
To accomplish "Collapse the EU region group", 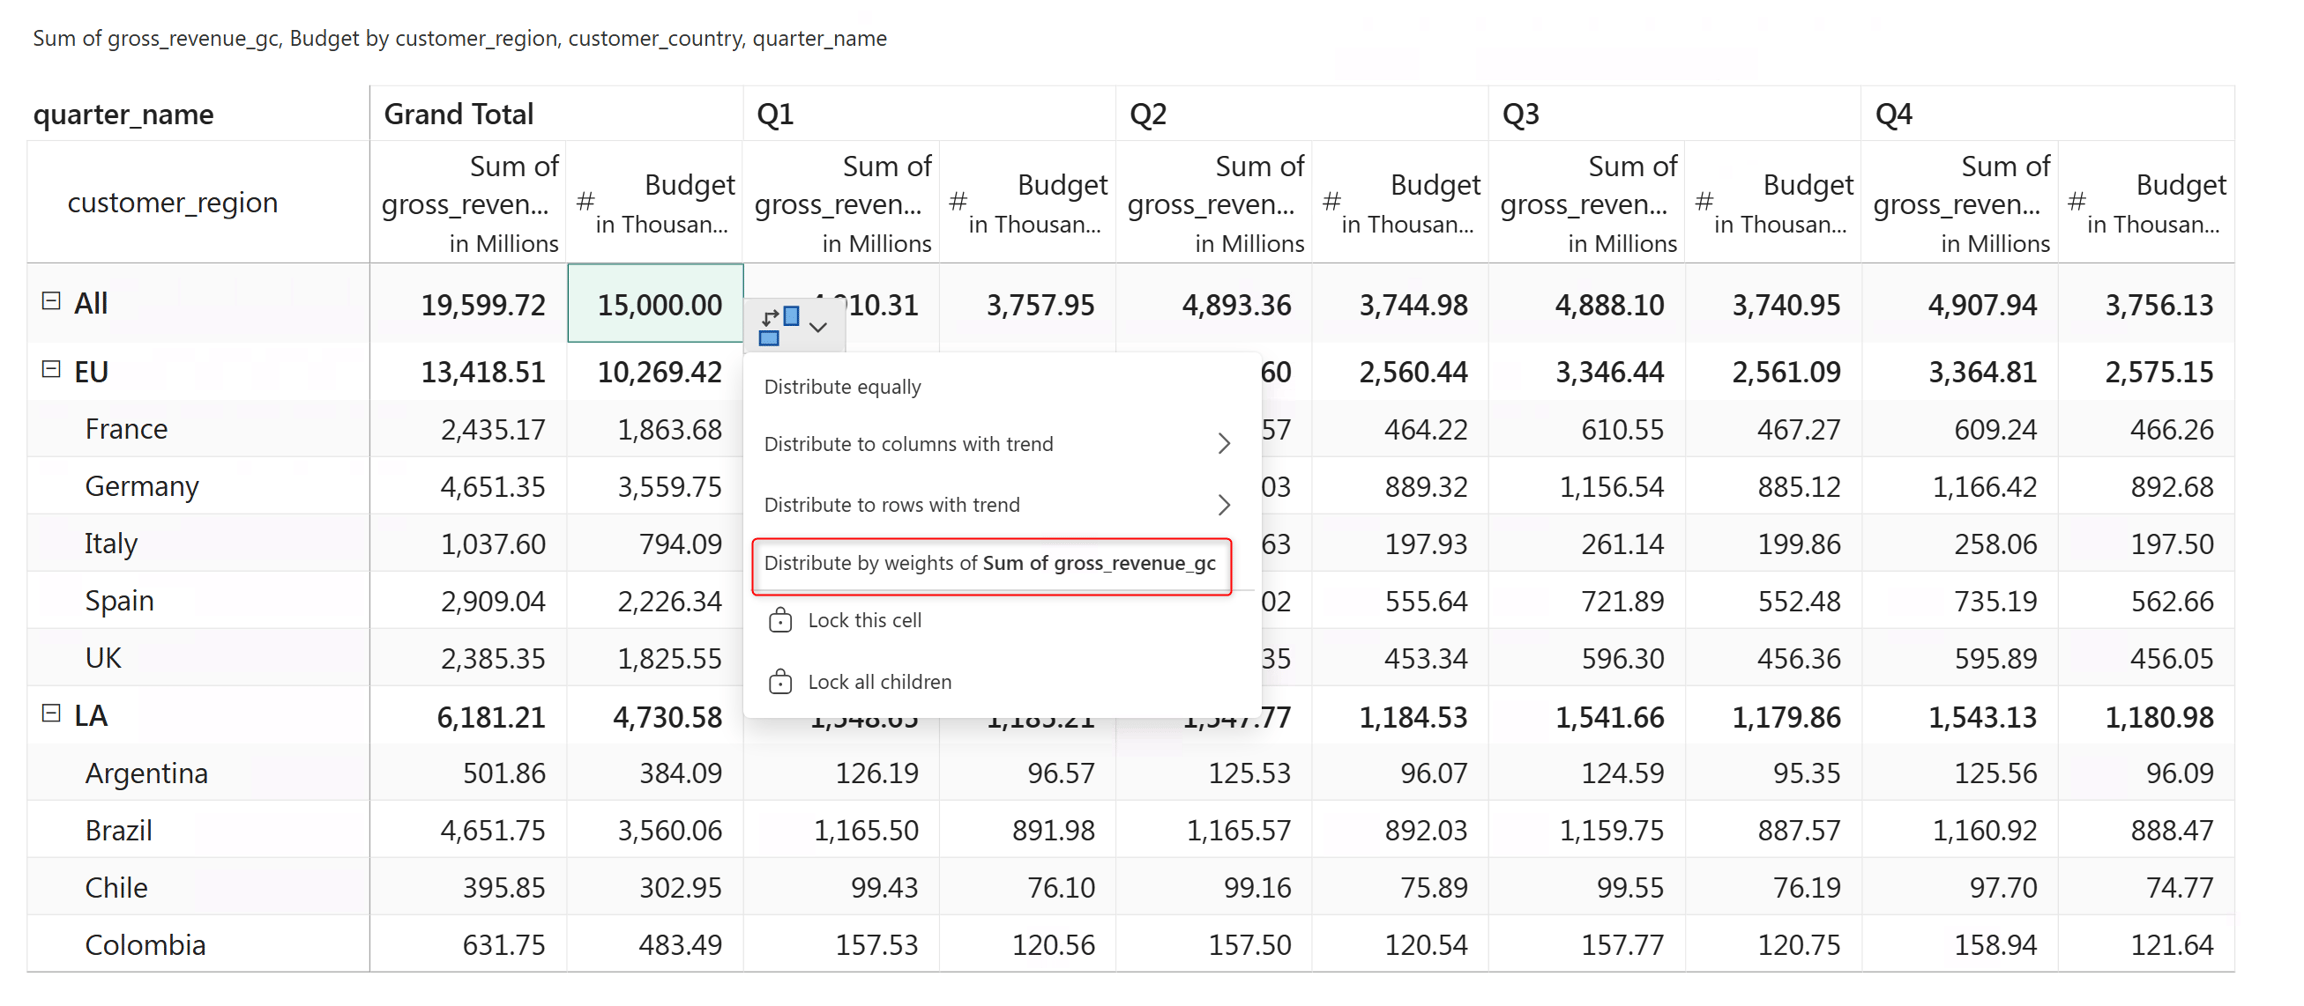I will point(51,370).
